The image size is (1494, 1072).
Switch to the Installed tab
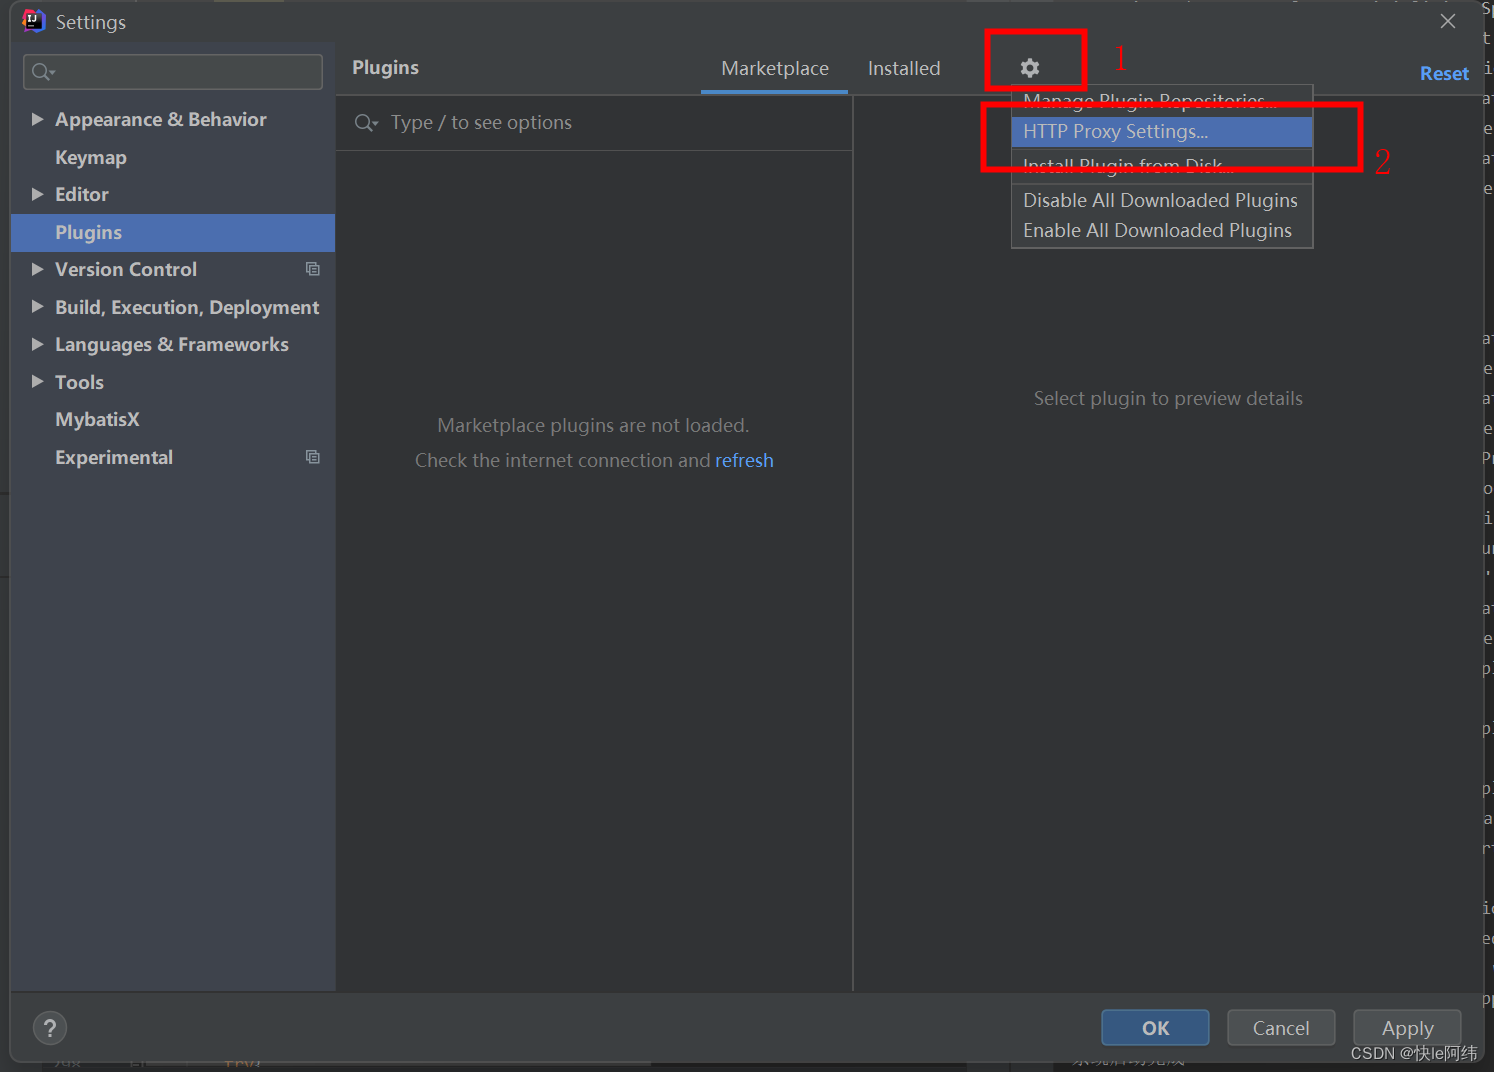(x=904, y=68)
